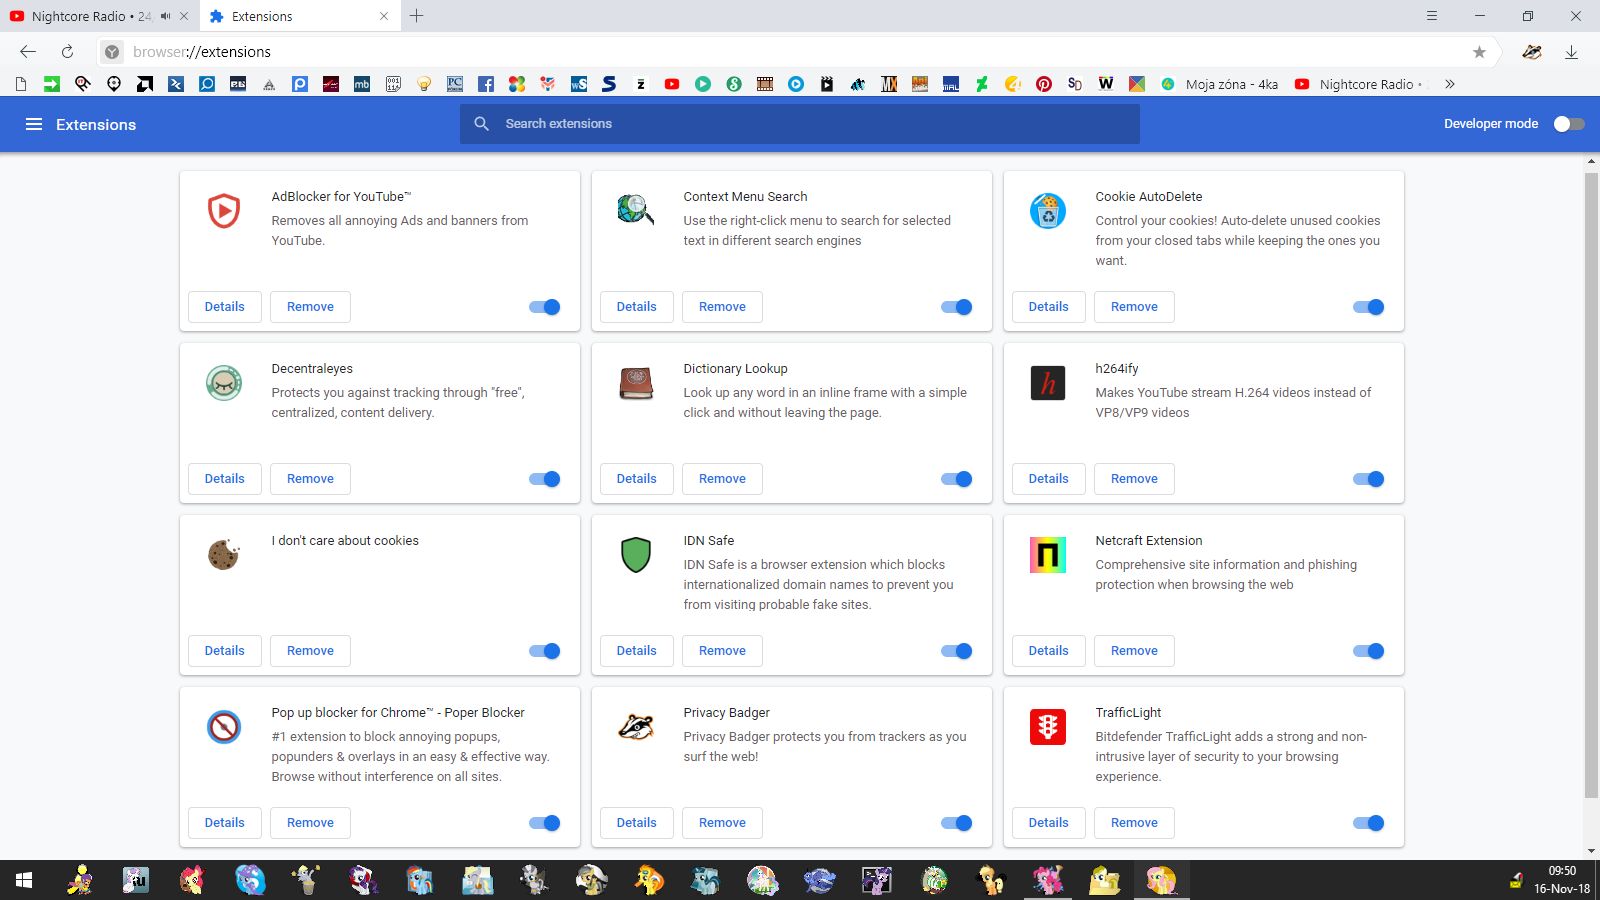Click the h264ify extension icon
The width and height of the screenshot is (1600, 900).
[1048, 383]
